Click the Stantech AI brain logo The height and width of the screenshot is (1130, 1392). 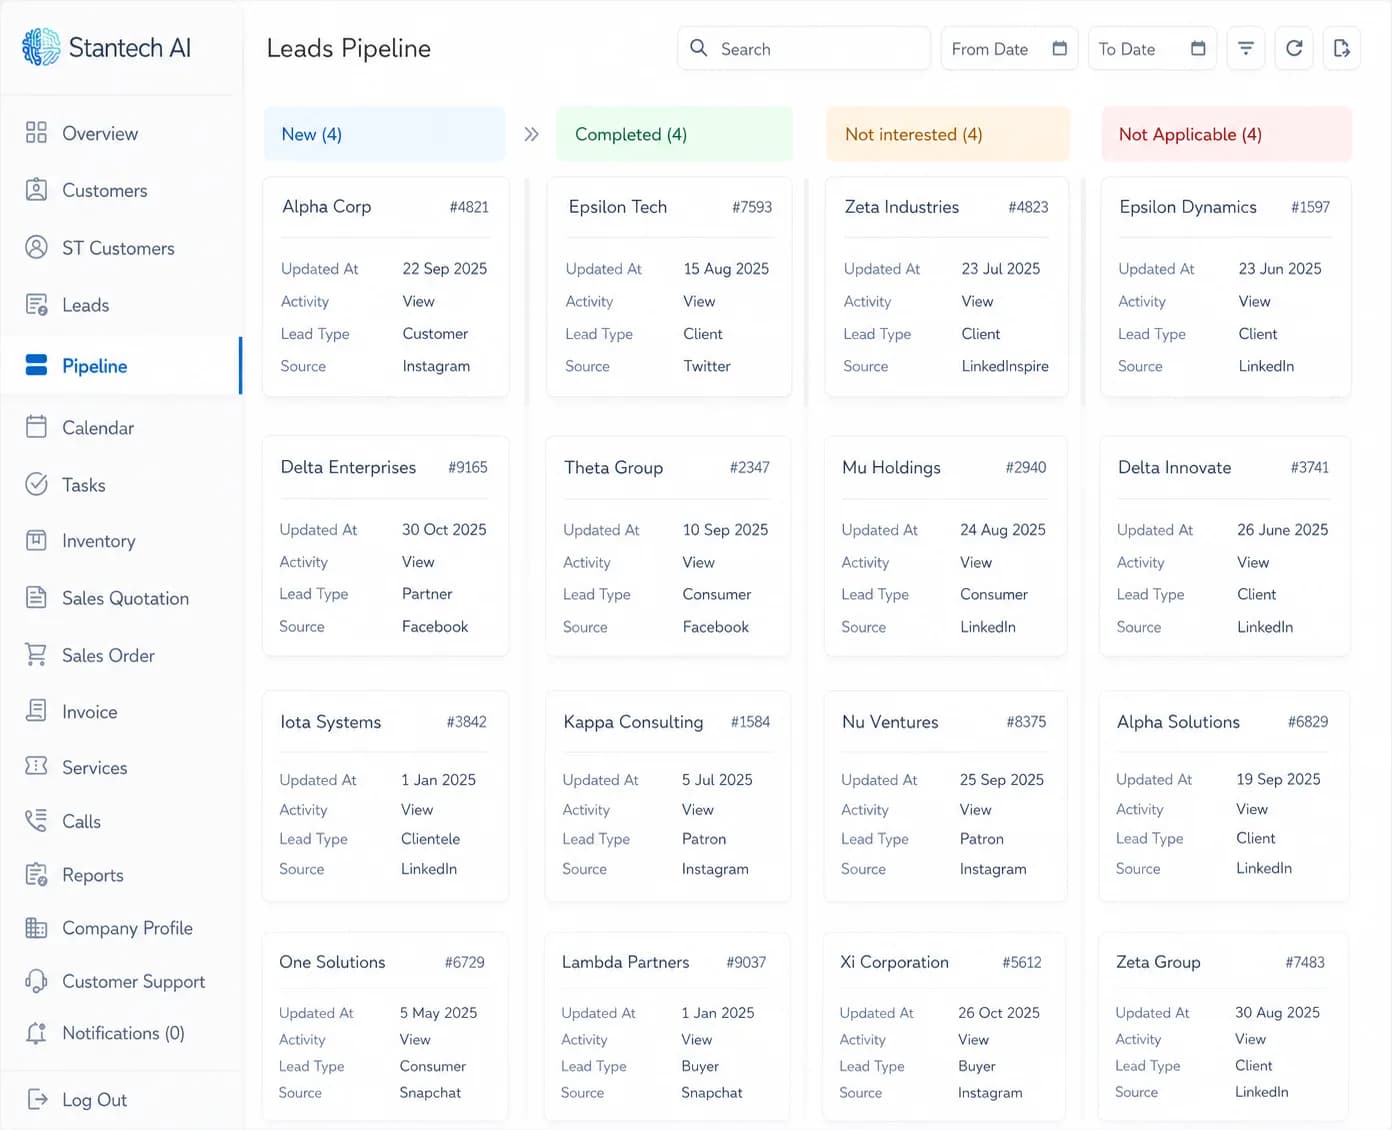click(x=41, y=47)
